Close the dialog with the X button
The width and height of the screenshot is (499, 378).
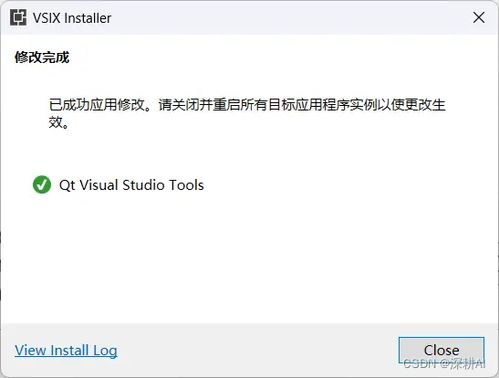479,18
